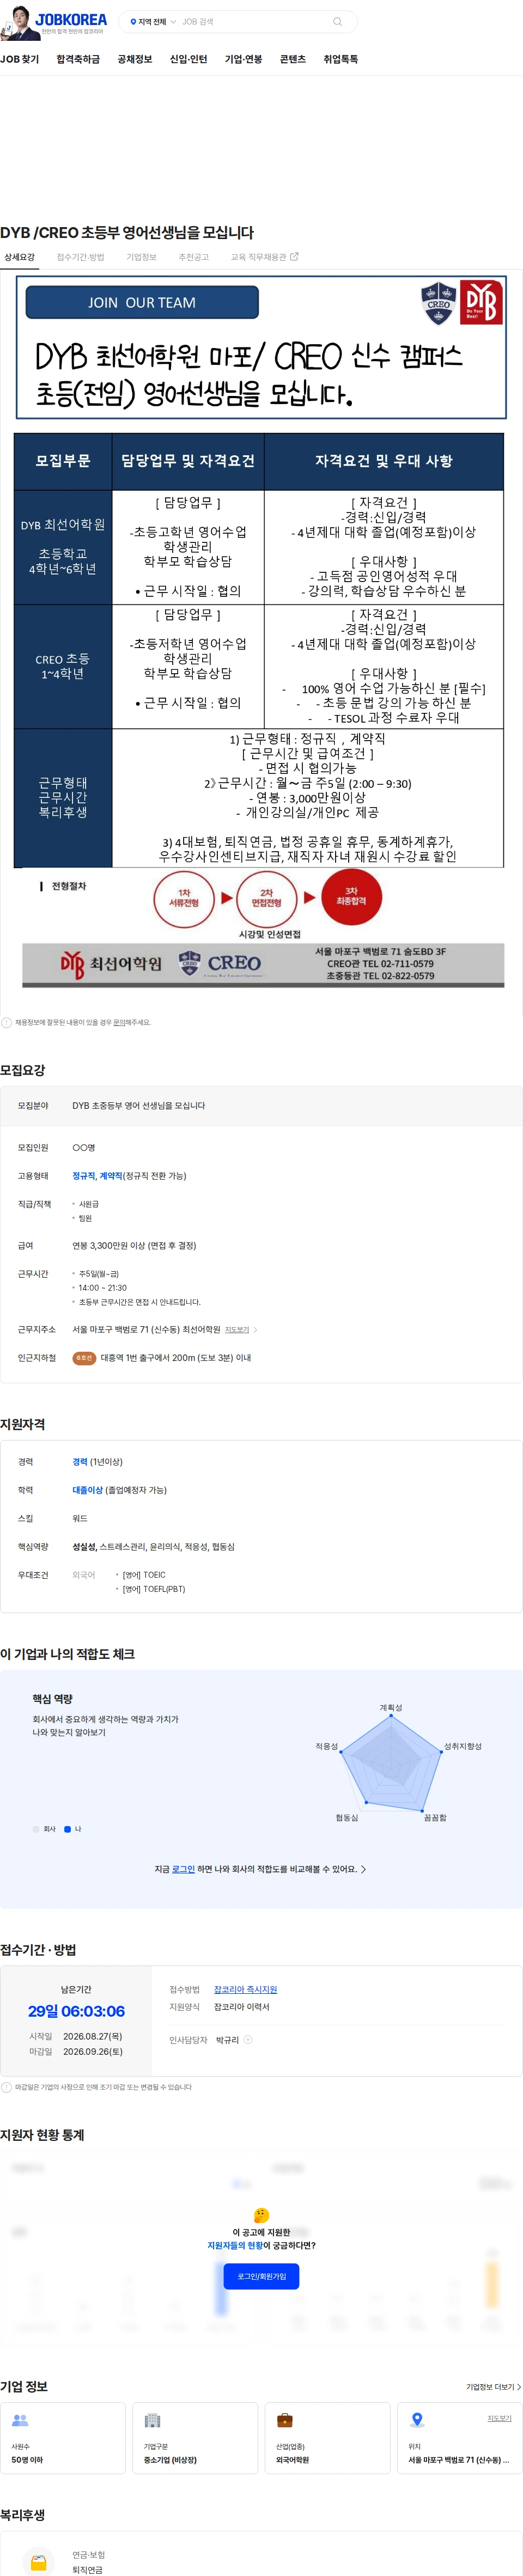Click the 위치 map pin icon
Viewport: 523px width, 2576px height.
click(x=417, y=2421)
